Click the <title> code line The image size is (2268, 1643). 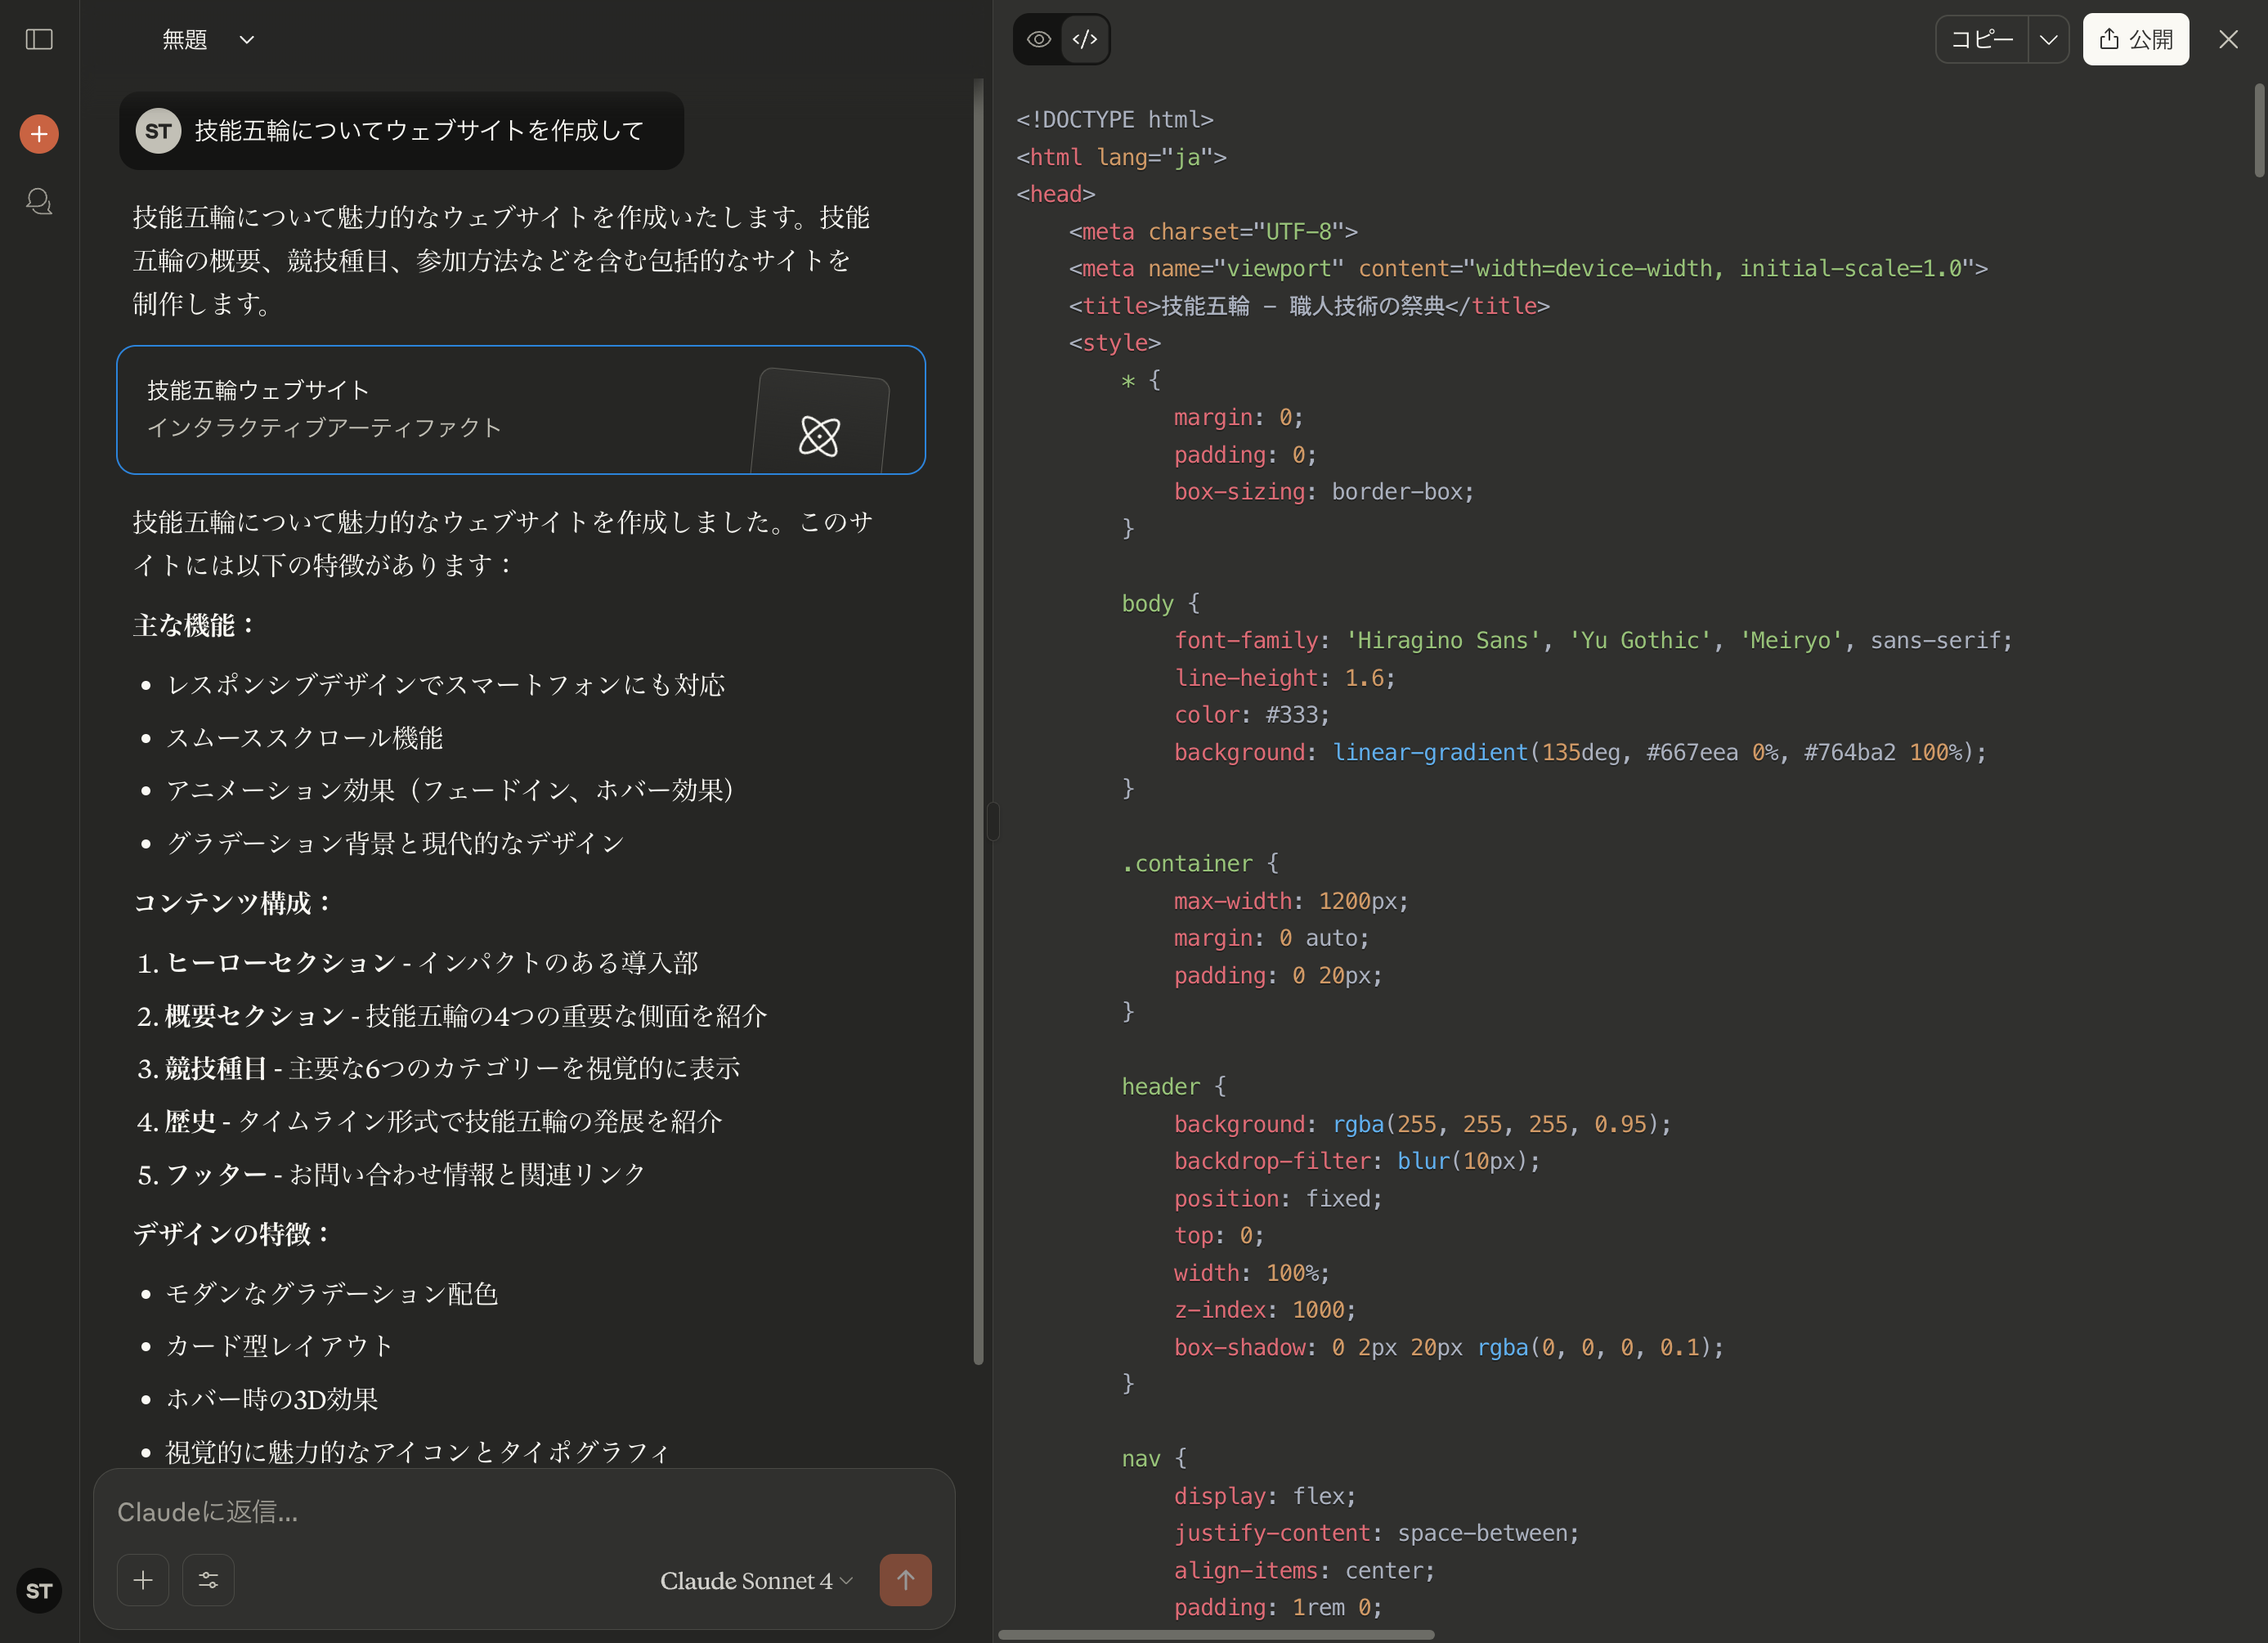pos(1309,306)
